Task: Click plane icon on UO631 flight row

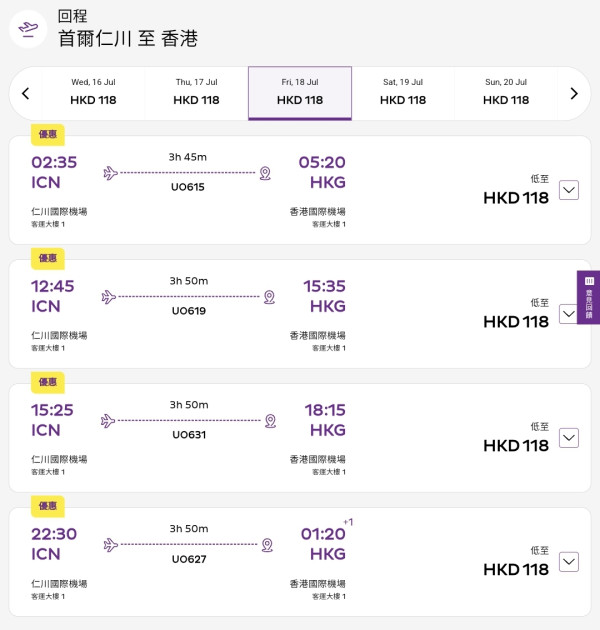Action: [x=110, y=421]
